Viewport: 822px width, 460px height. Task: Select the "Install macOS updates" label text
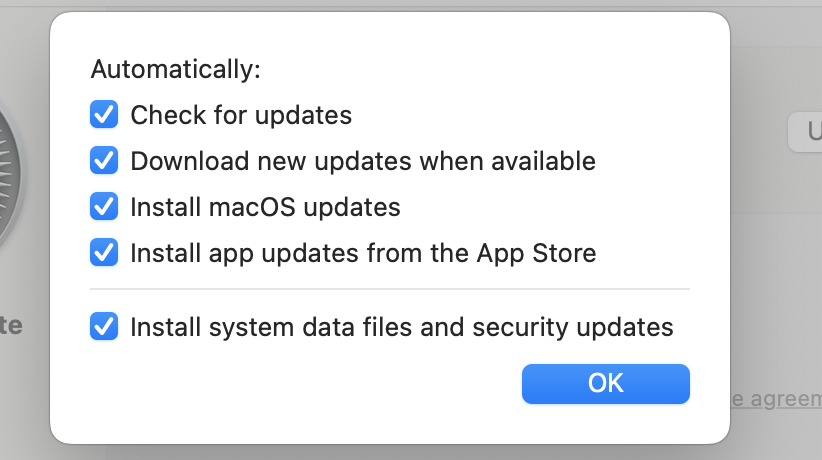point(265,207)
